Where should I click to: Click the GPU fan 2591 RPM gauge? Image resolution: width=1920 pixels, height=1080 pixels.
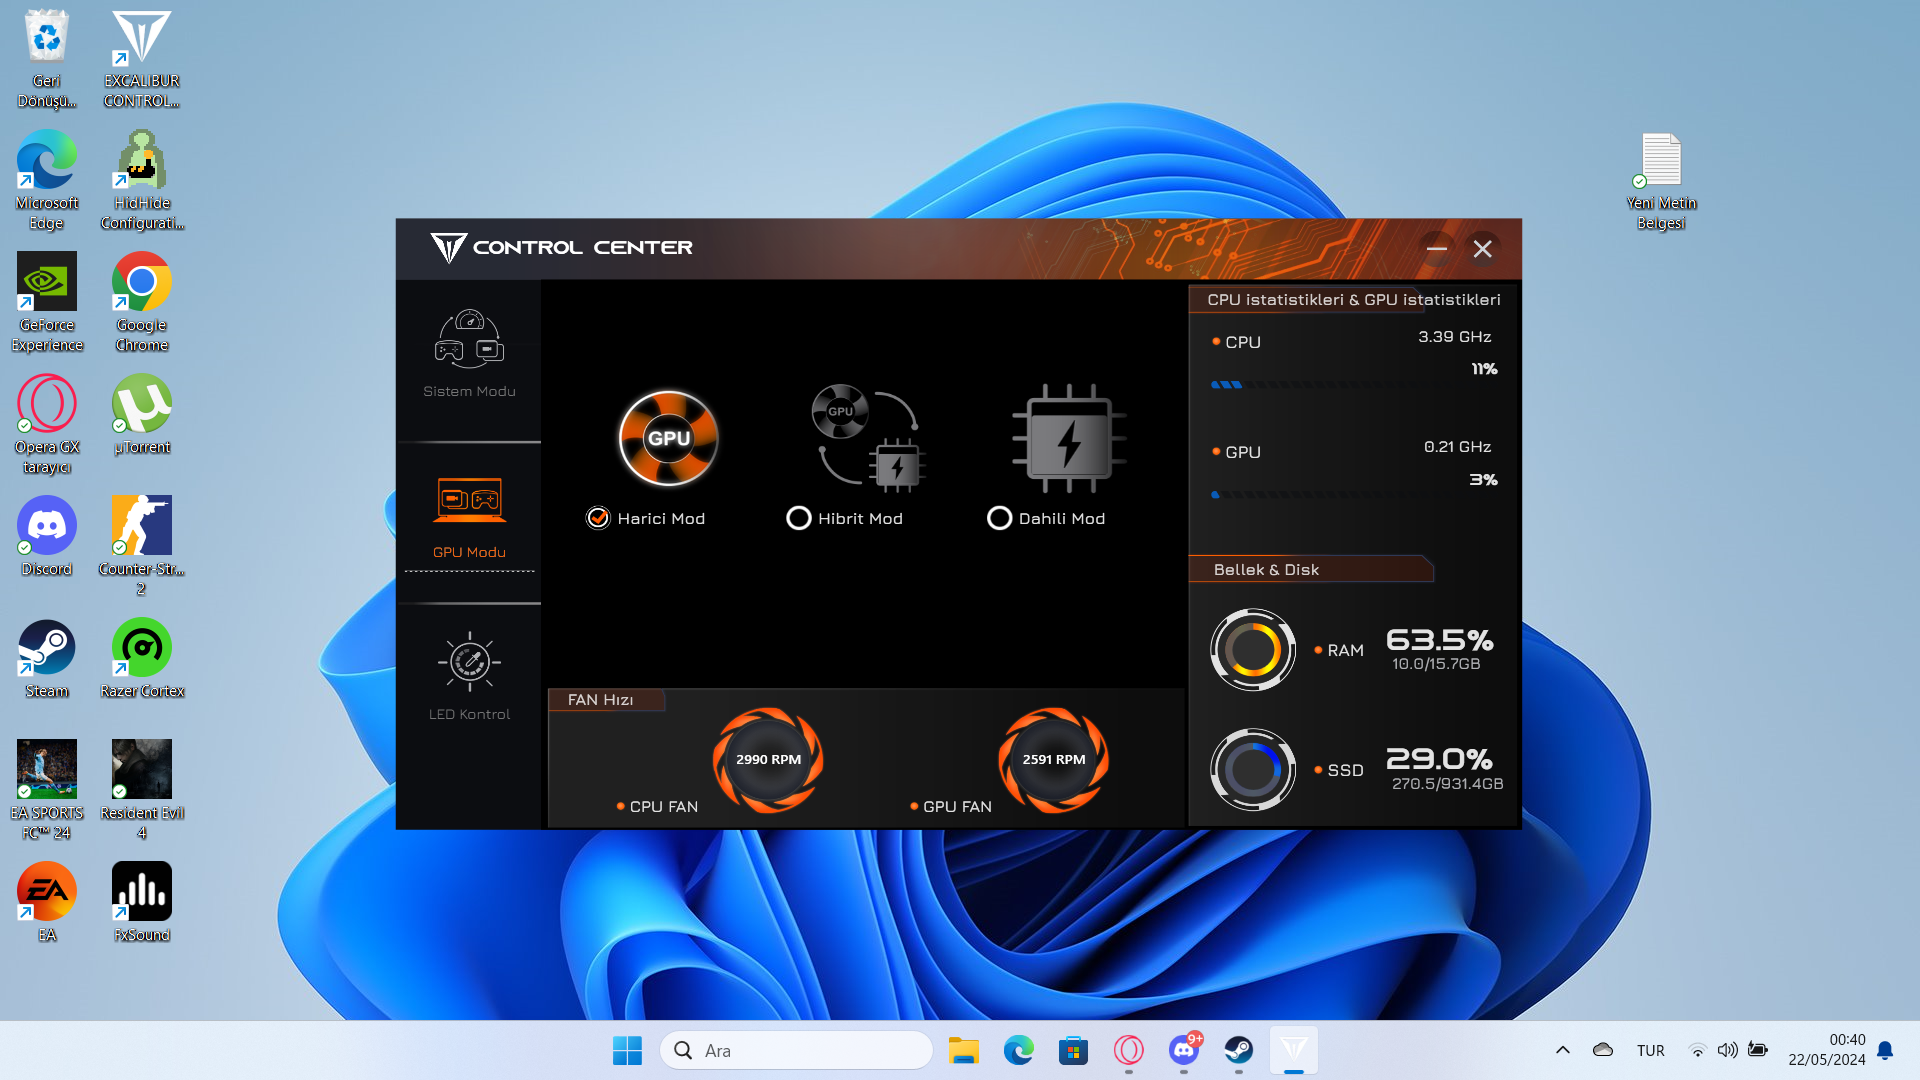[x=1053, y=760]
